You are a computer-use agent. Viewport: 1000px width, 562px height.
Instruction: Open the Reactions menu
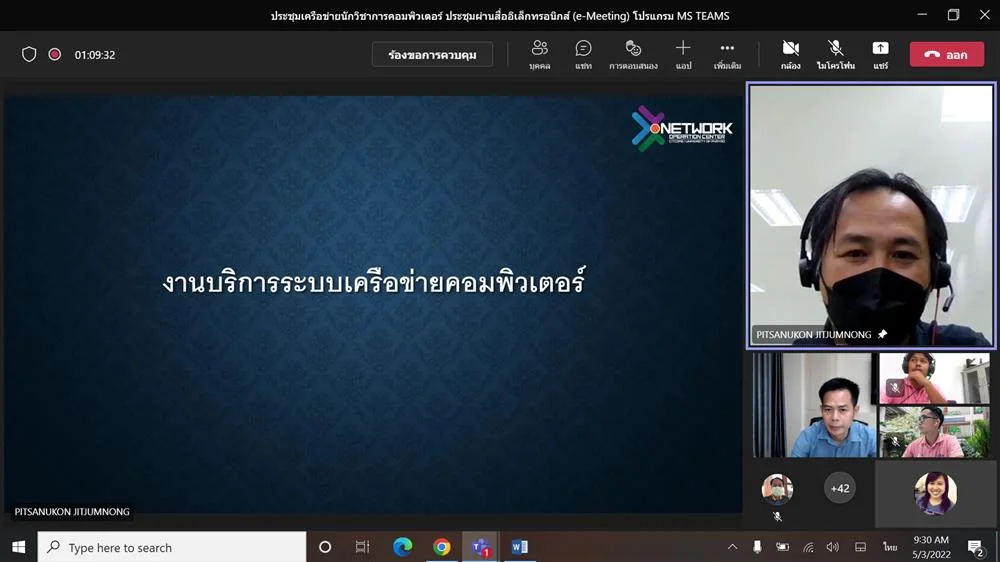point(633,55)
